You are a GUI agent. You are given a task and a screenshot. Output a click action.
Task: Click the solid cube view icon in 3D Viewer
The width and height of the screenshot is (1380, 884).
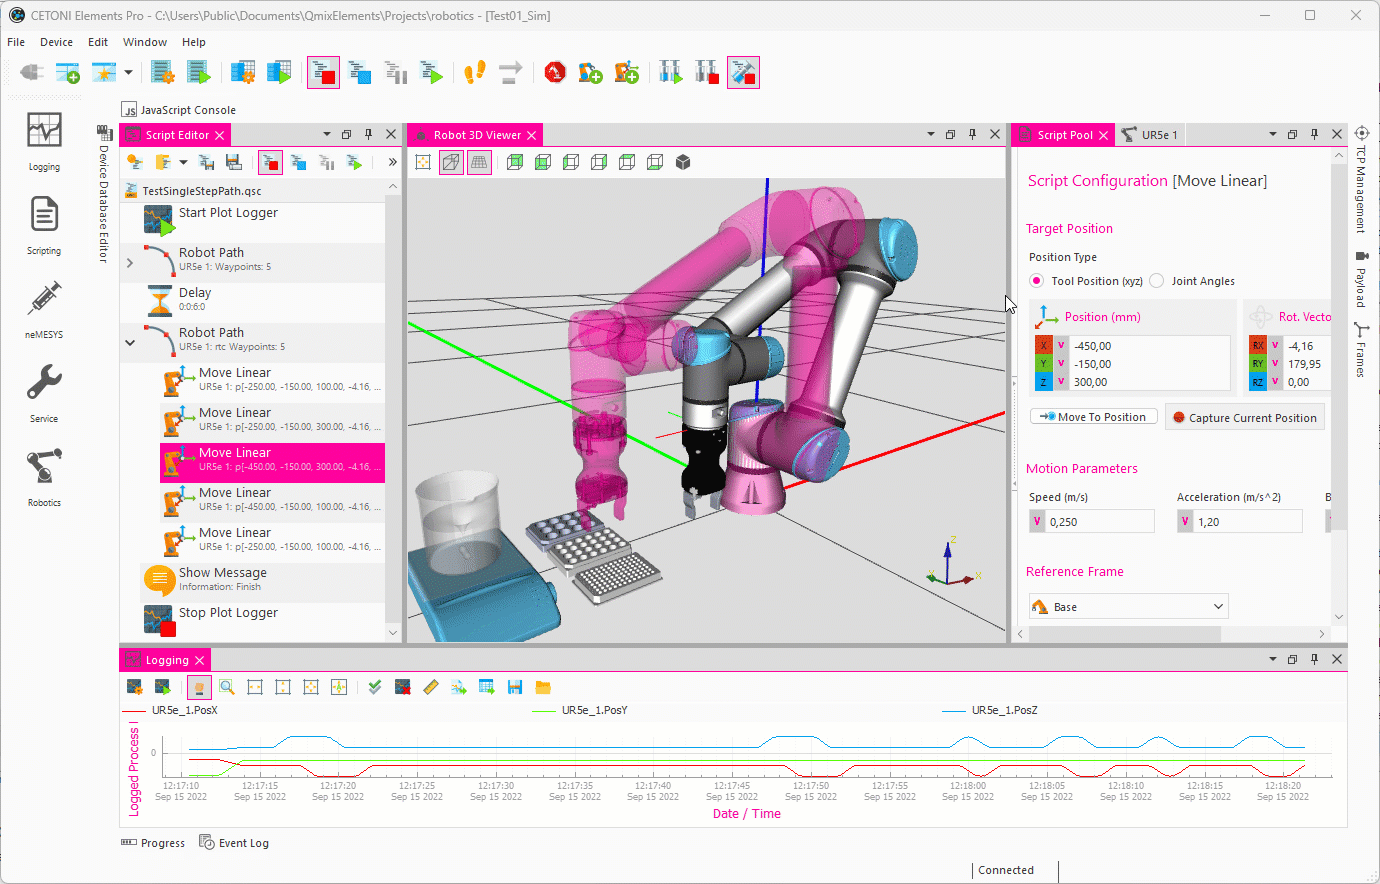coord(683,162)
